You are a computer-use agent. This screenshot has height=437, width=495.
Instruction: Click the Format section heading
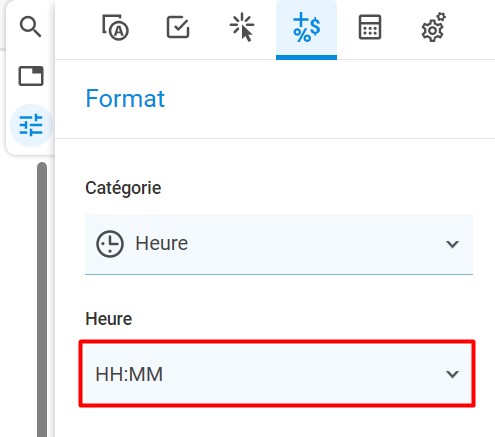coord(125,99)
